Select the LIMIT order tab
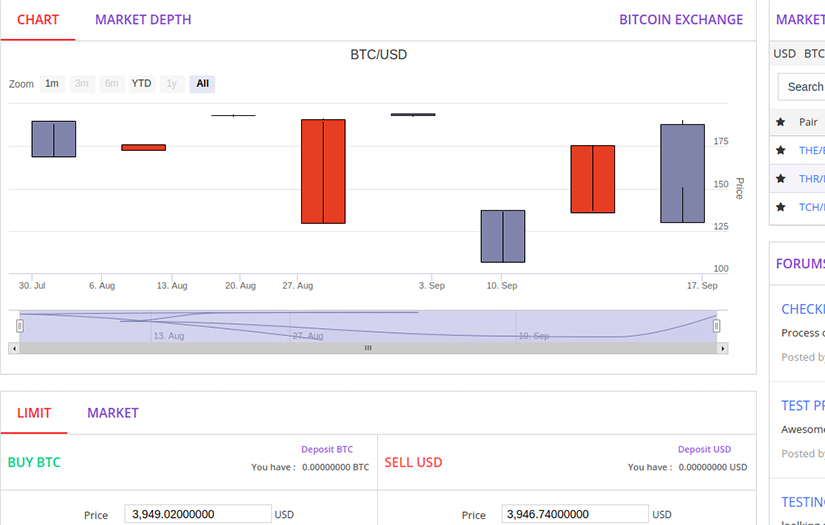This screenshot has width=825, height=525. 34,413
